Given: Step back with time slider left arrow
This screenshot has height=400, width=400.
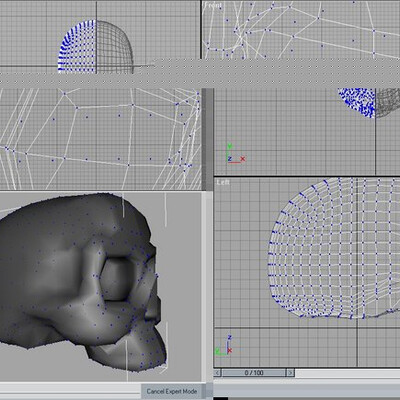Looking at the screenshot, I should (x=217, y=372).
